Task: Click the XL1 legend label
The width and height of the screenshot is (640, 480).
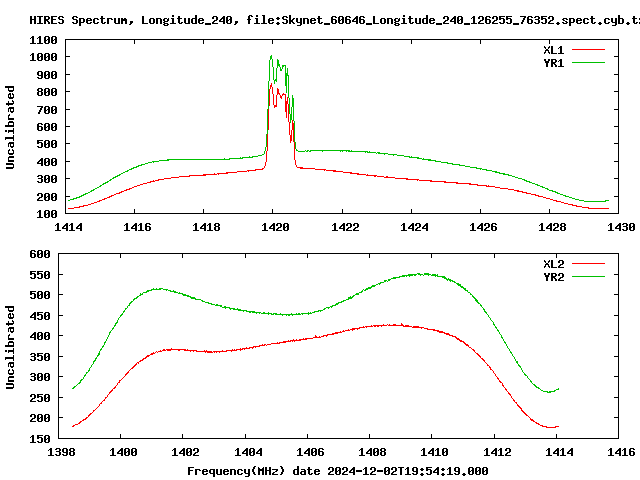Action: pyautogui.click(x=553, y=50)
